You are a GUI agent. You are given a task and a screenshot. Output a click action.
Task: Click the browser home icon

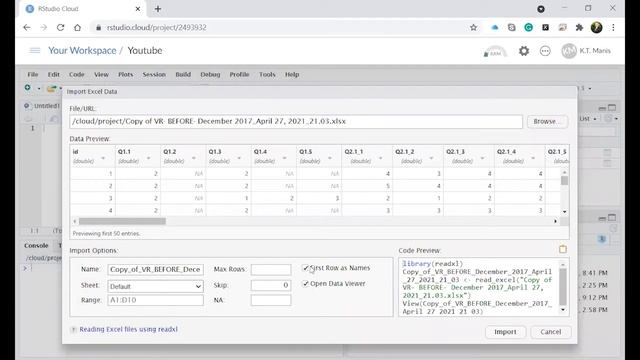(x=78, y=27)
